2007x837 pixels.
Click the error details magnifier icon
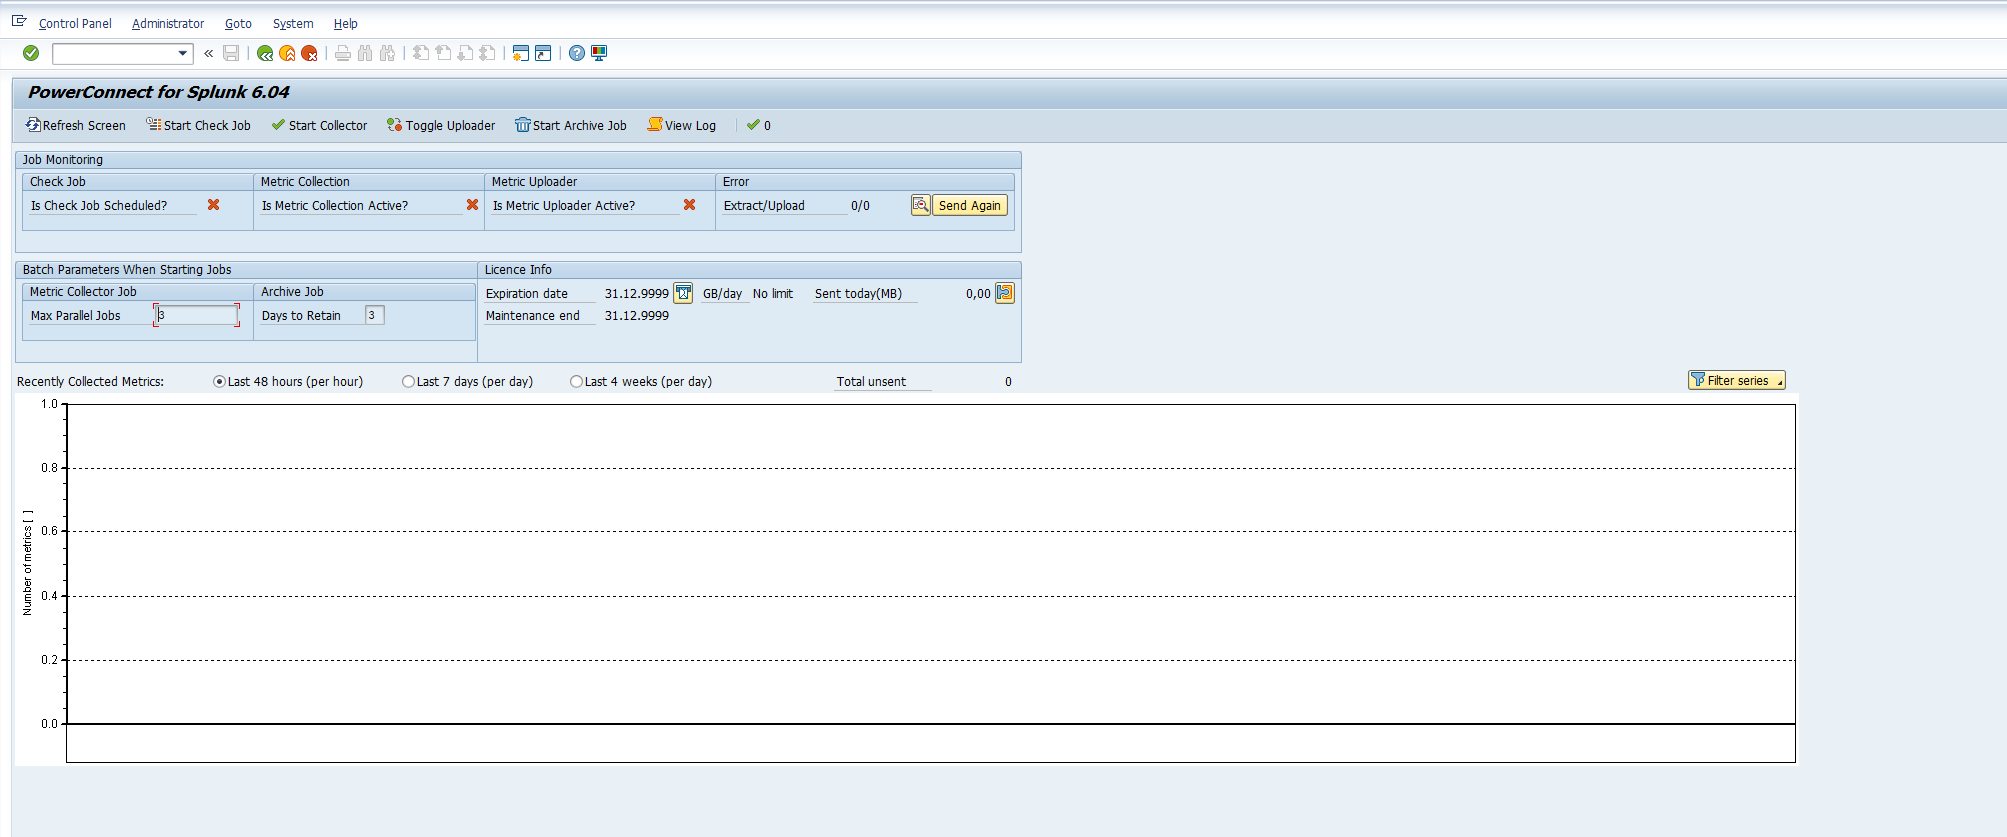tap(920, 205)
